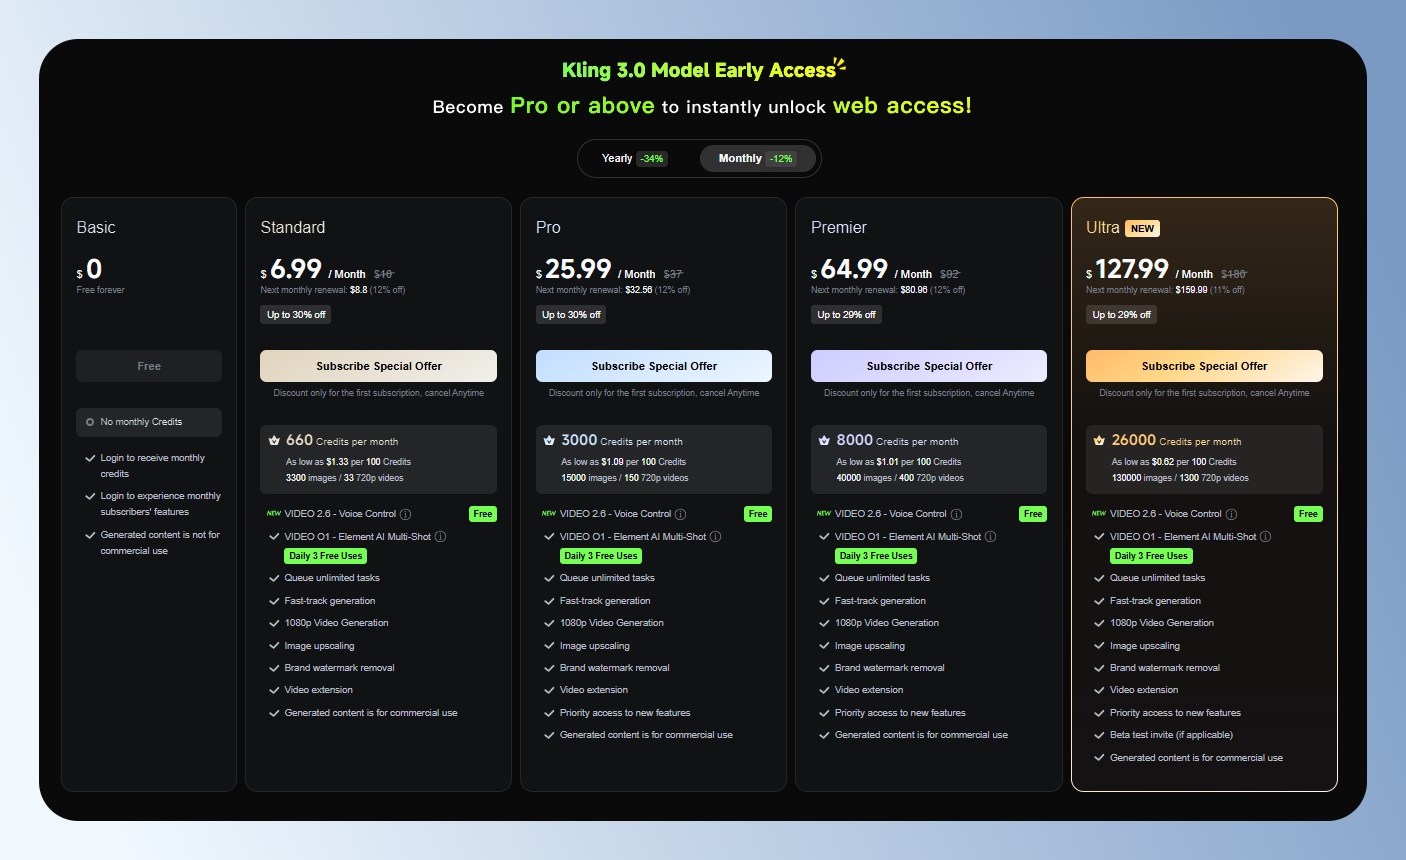The height and width of the screenshot is (860, 1406).
Task: Subscribe to the Standard plan special offer
Action: pyautogui.click(x=378, y=366)
